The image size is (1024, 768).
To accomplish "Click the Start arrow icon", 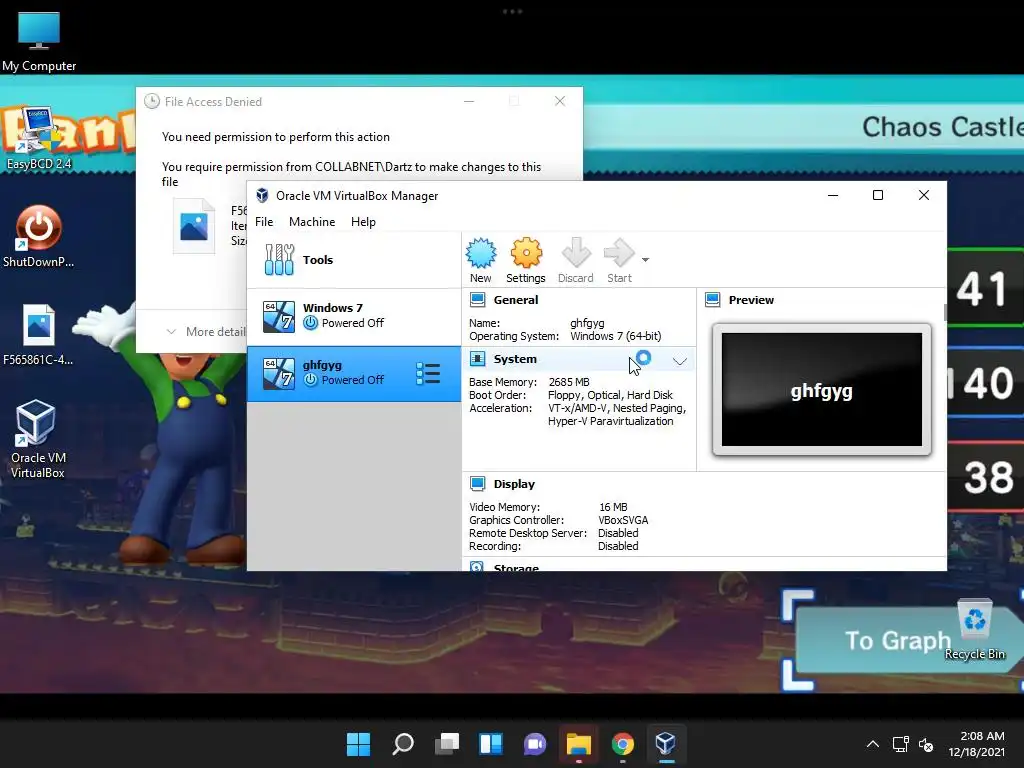I will (x=618, y=253).
